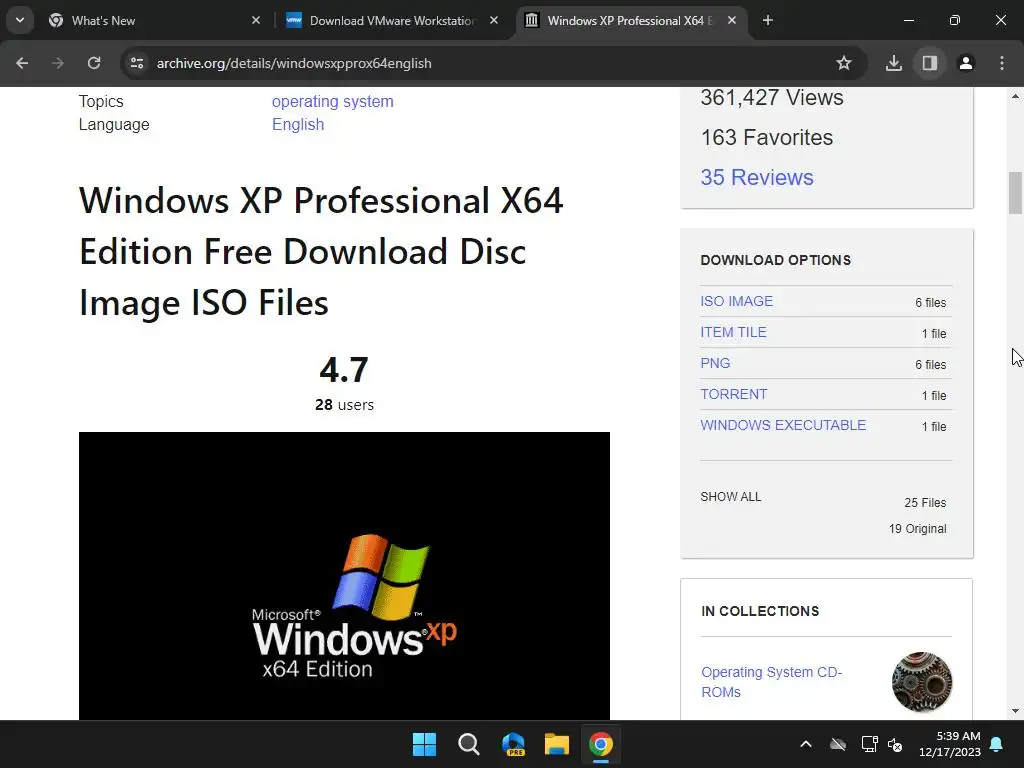Download the TORRENT file
The width and height of the screenshot is (1024, 768).
click(733, 394)
